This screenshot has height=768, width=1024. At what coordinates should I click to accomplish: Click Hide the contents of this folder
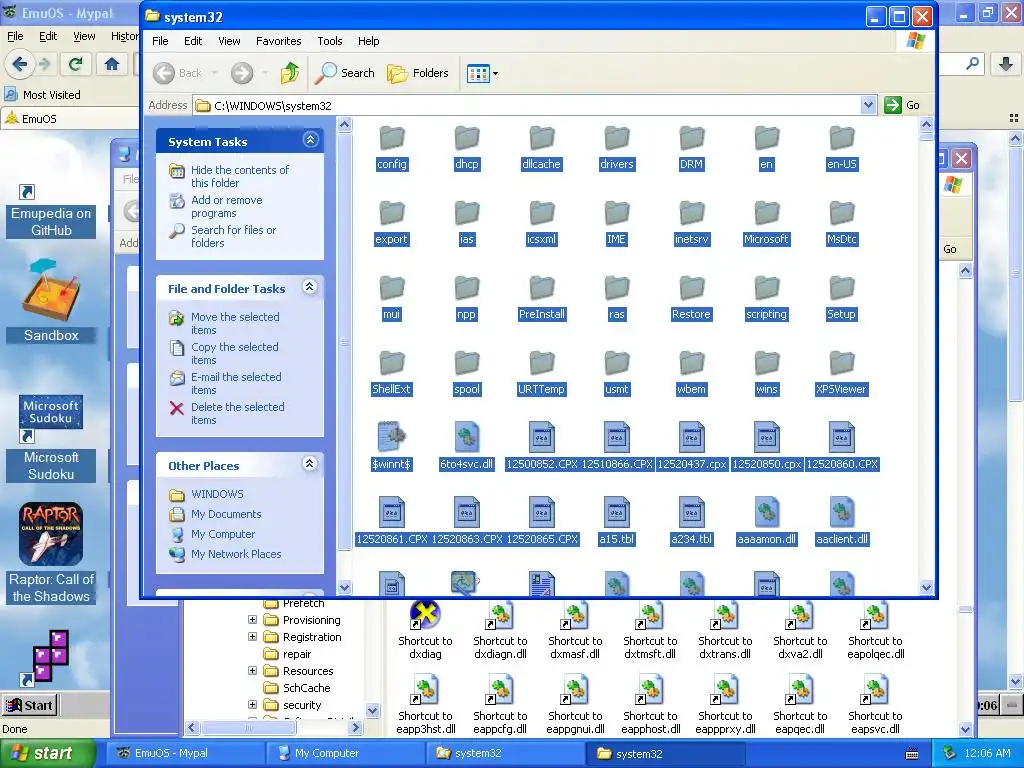[x=240, y=176]
